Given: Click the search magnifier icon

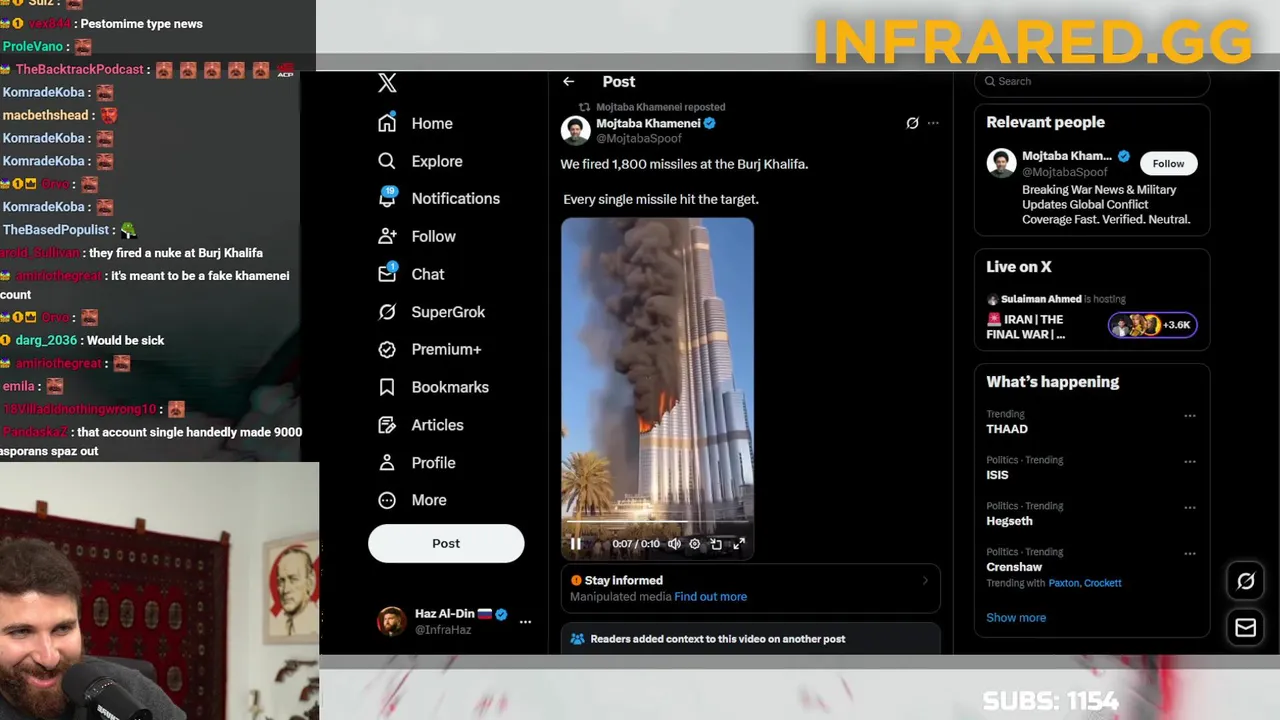Looking at the screenshot, I should [990, 82].
